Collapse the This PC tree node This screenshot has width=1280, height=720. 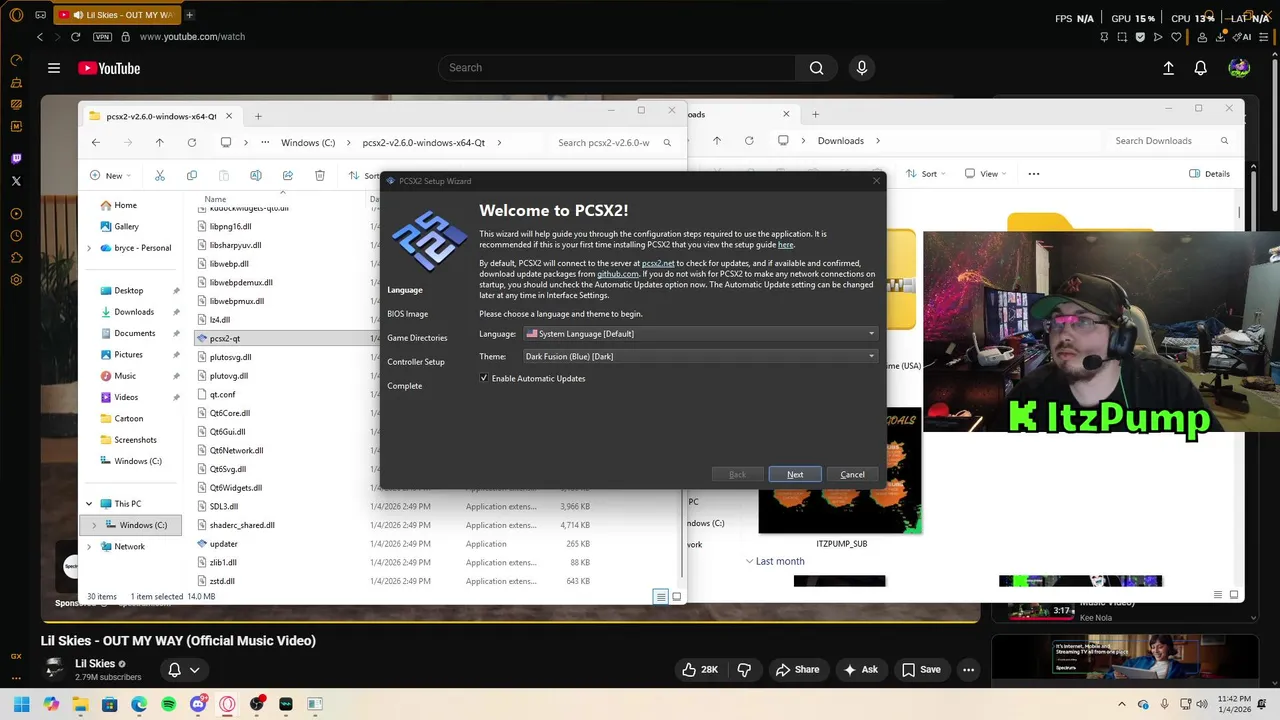(89, 504)
